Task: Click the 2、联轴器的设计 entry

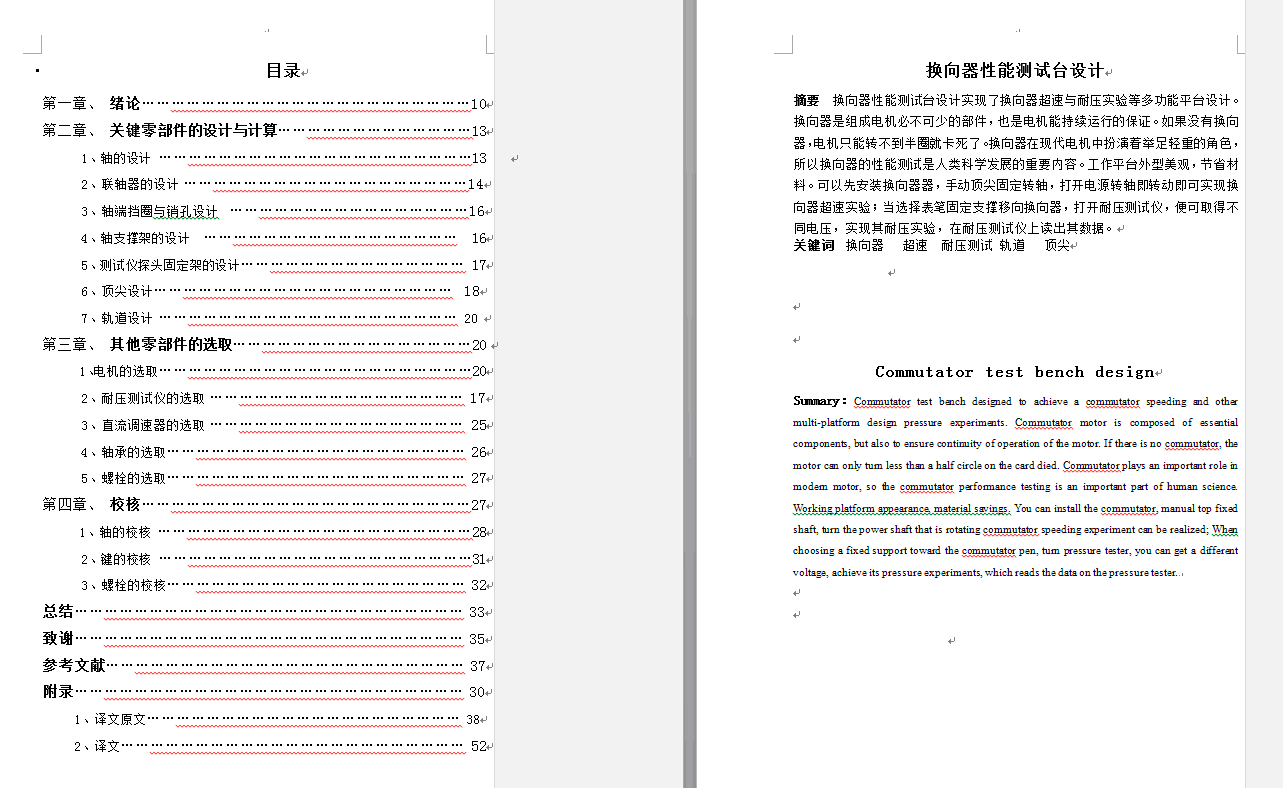Action: click(x=285, y=185)
